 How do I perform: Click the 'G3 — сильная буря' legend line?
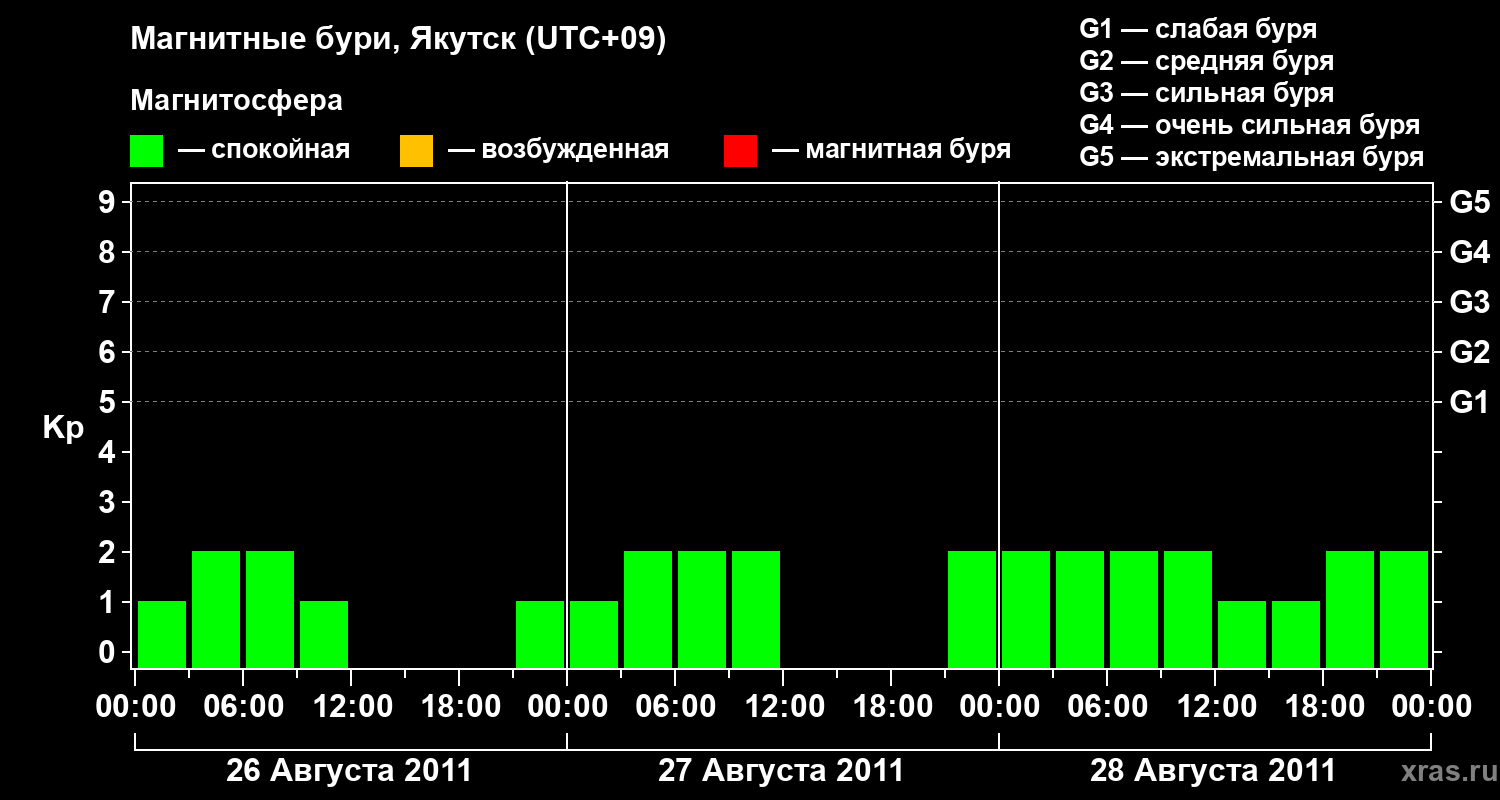tap(1207, 93)
